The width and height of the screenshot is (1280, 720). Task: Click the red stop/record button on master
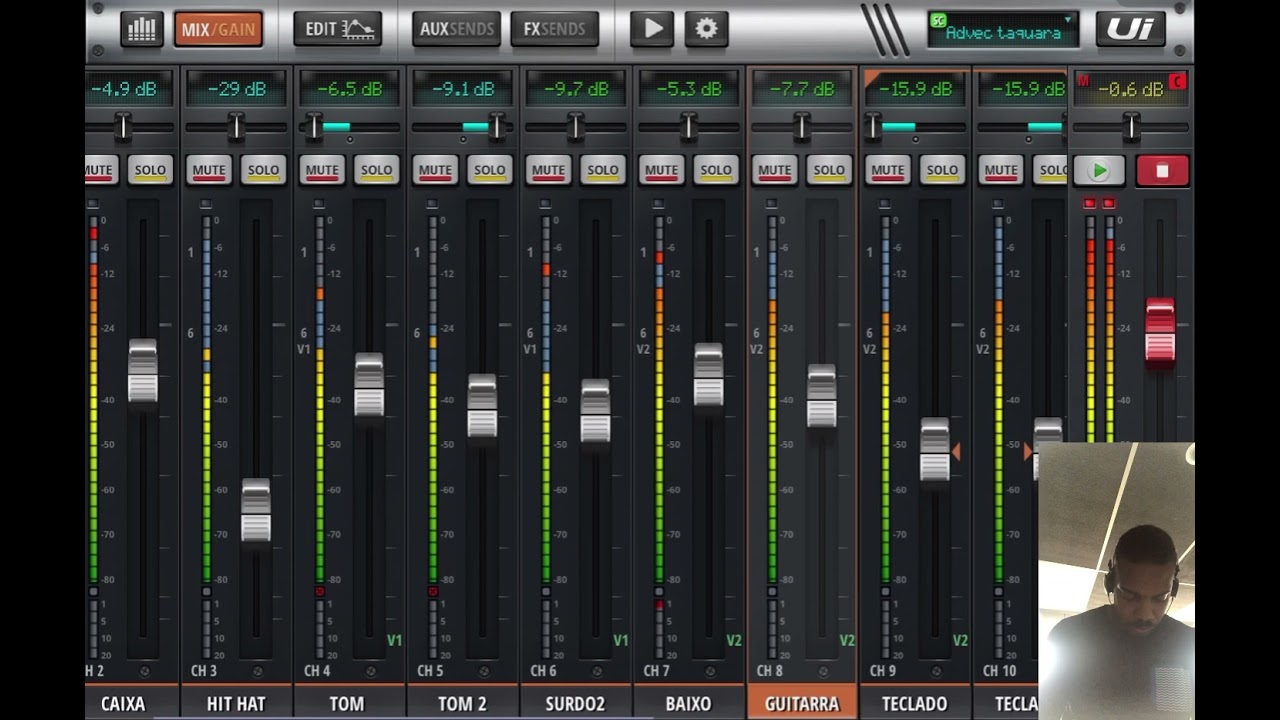coord(1162,171)
